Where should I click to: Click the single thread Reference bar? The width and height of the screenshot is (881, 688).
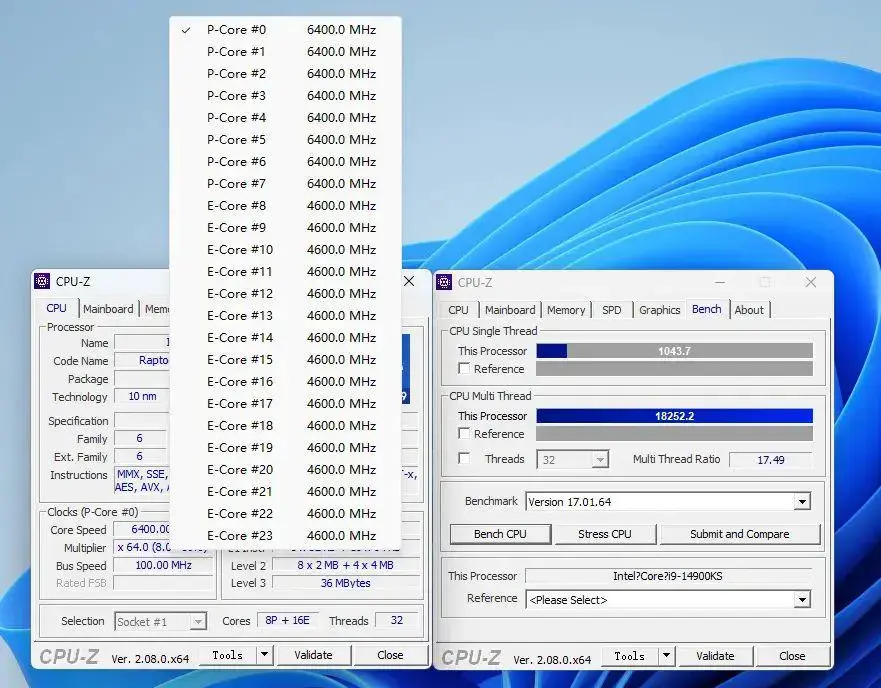(x=674, y=369)
